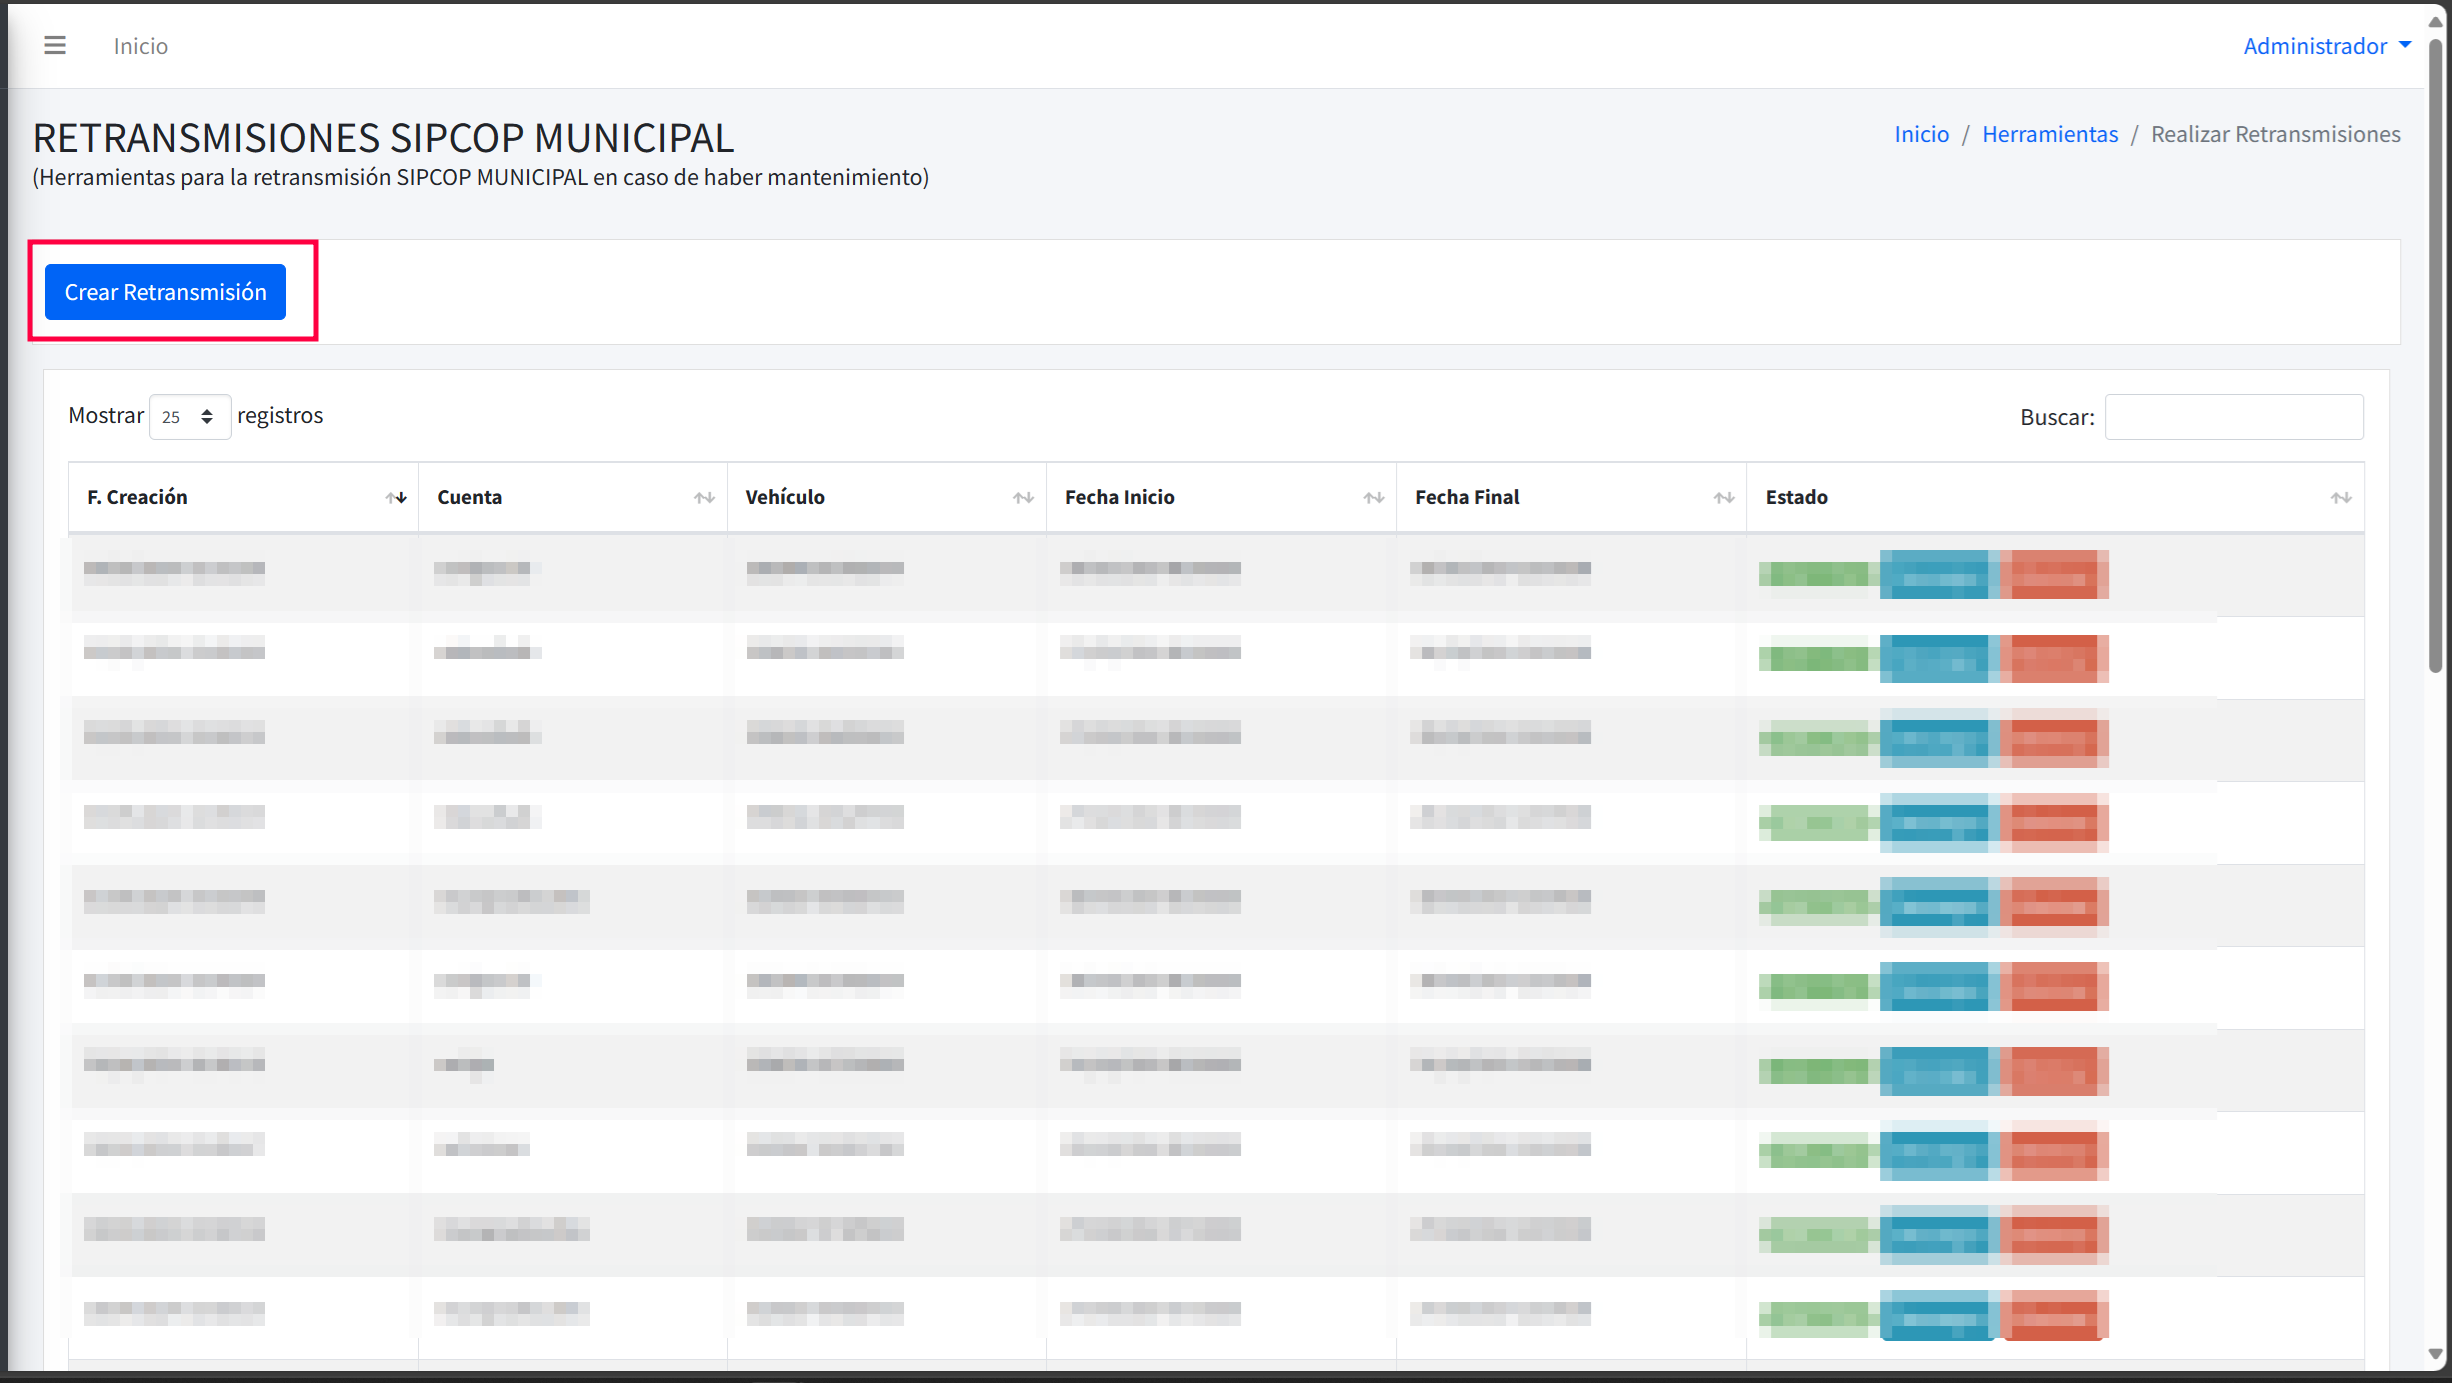Click the scrollbar up arrow
Image resolution: width=2452 pixels, height=1383 pixels.
(x=2436, y=22)
